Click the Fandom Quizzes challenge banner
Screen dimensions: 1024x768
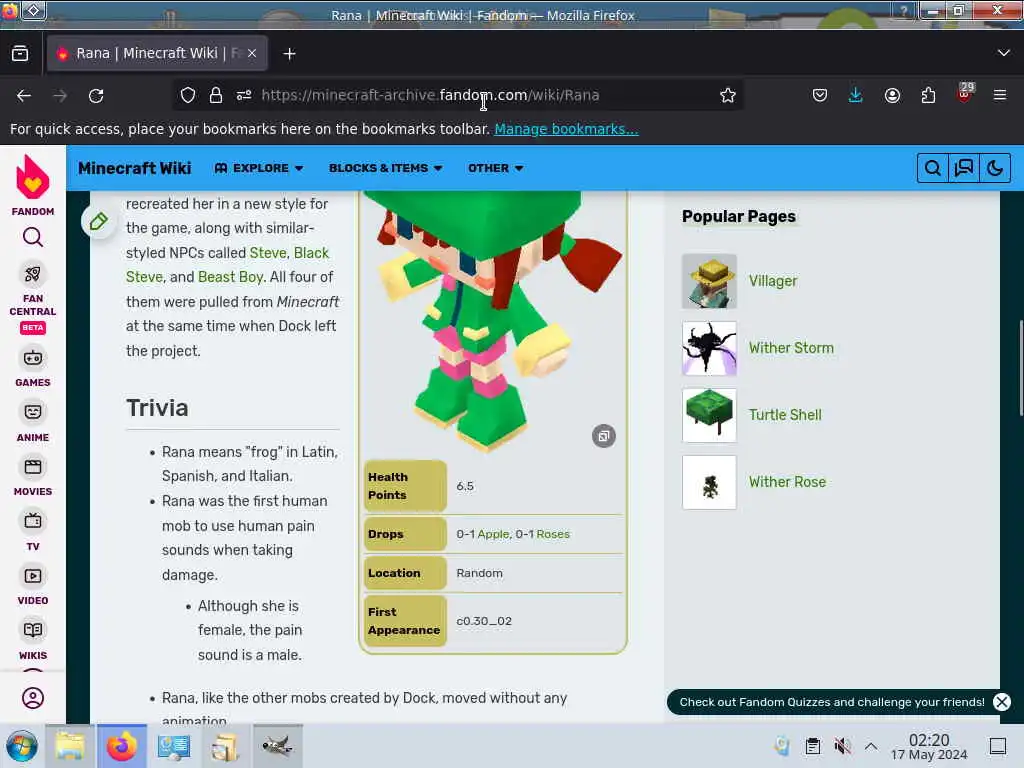tap(831, 702)
